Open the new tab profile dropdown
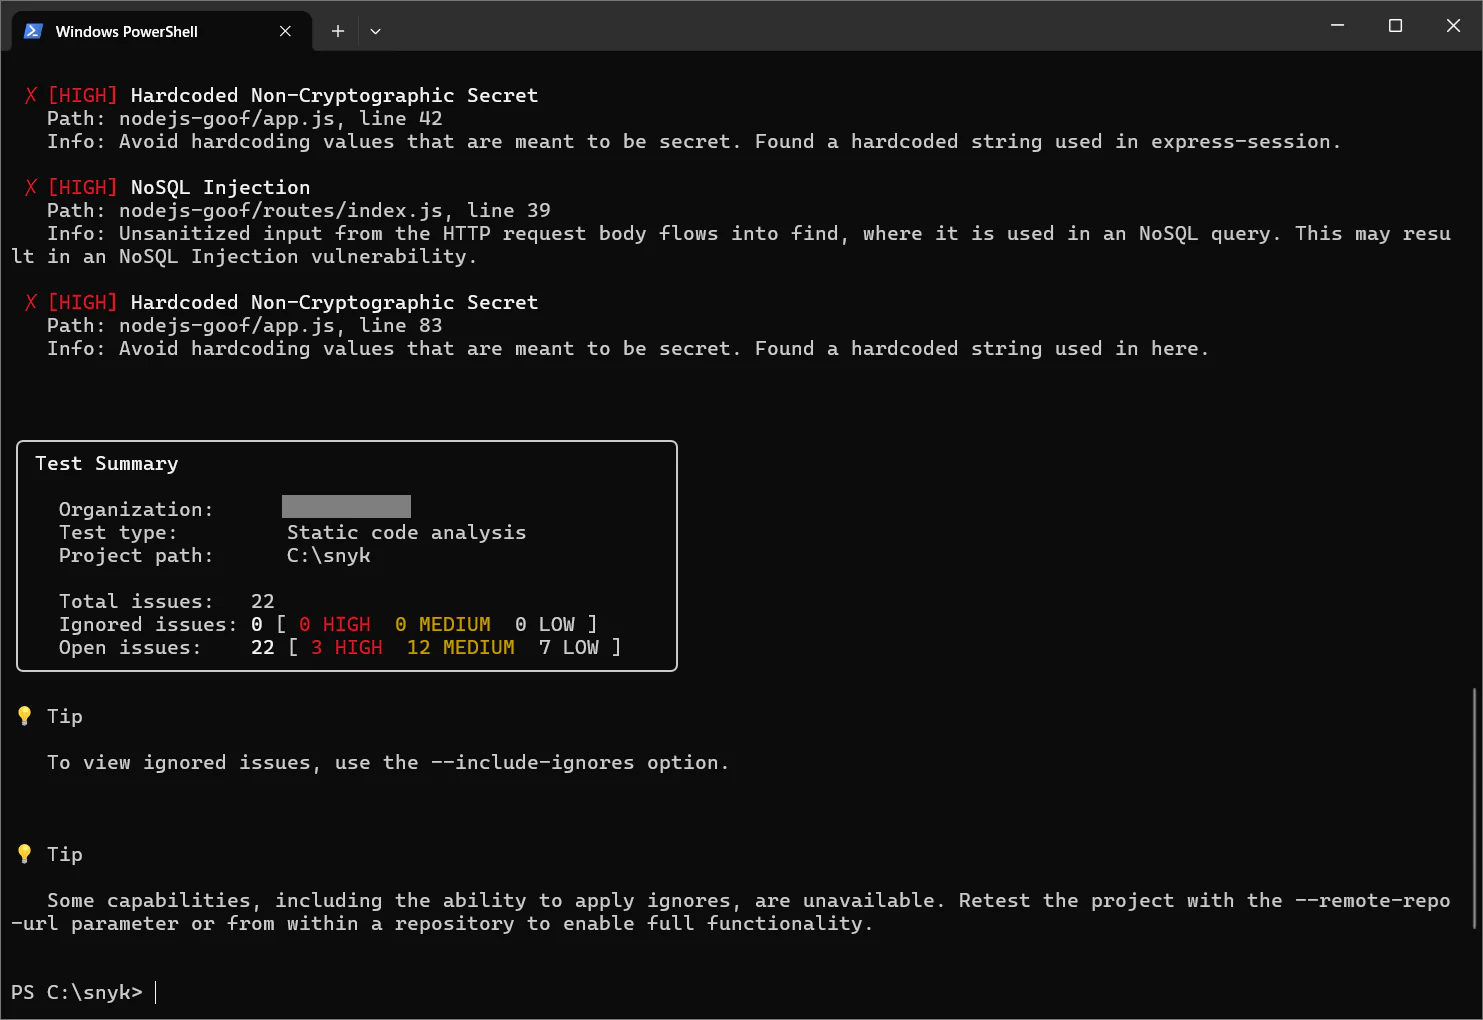1483x1020 pixels. coord(375,31)
